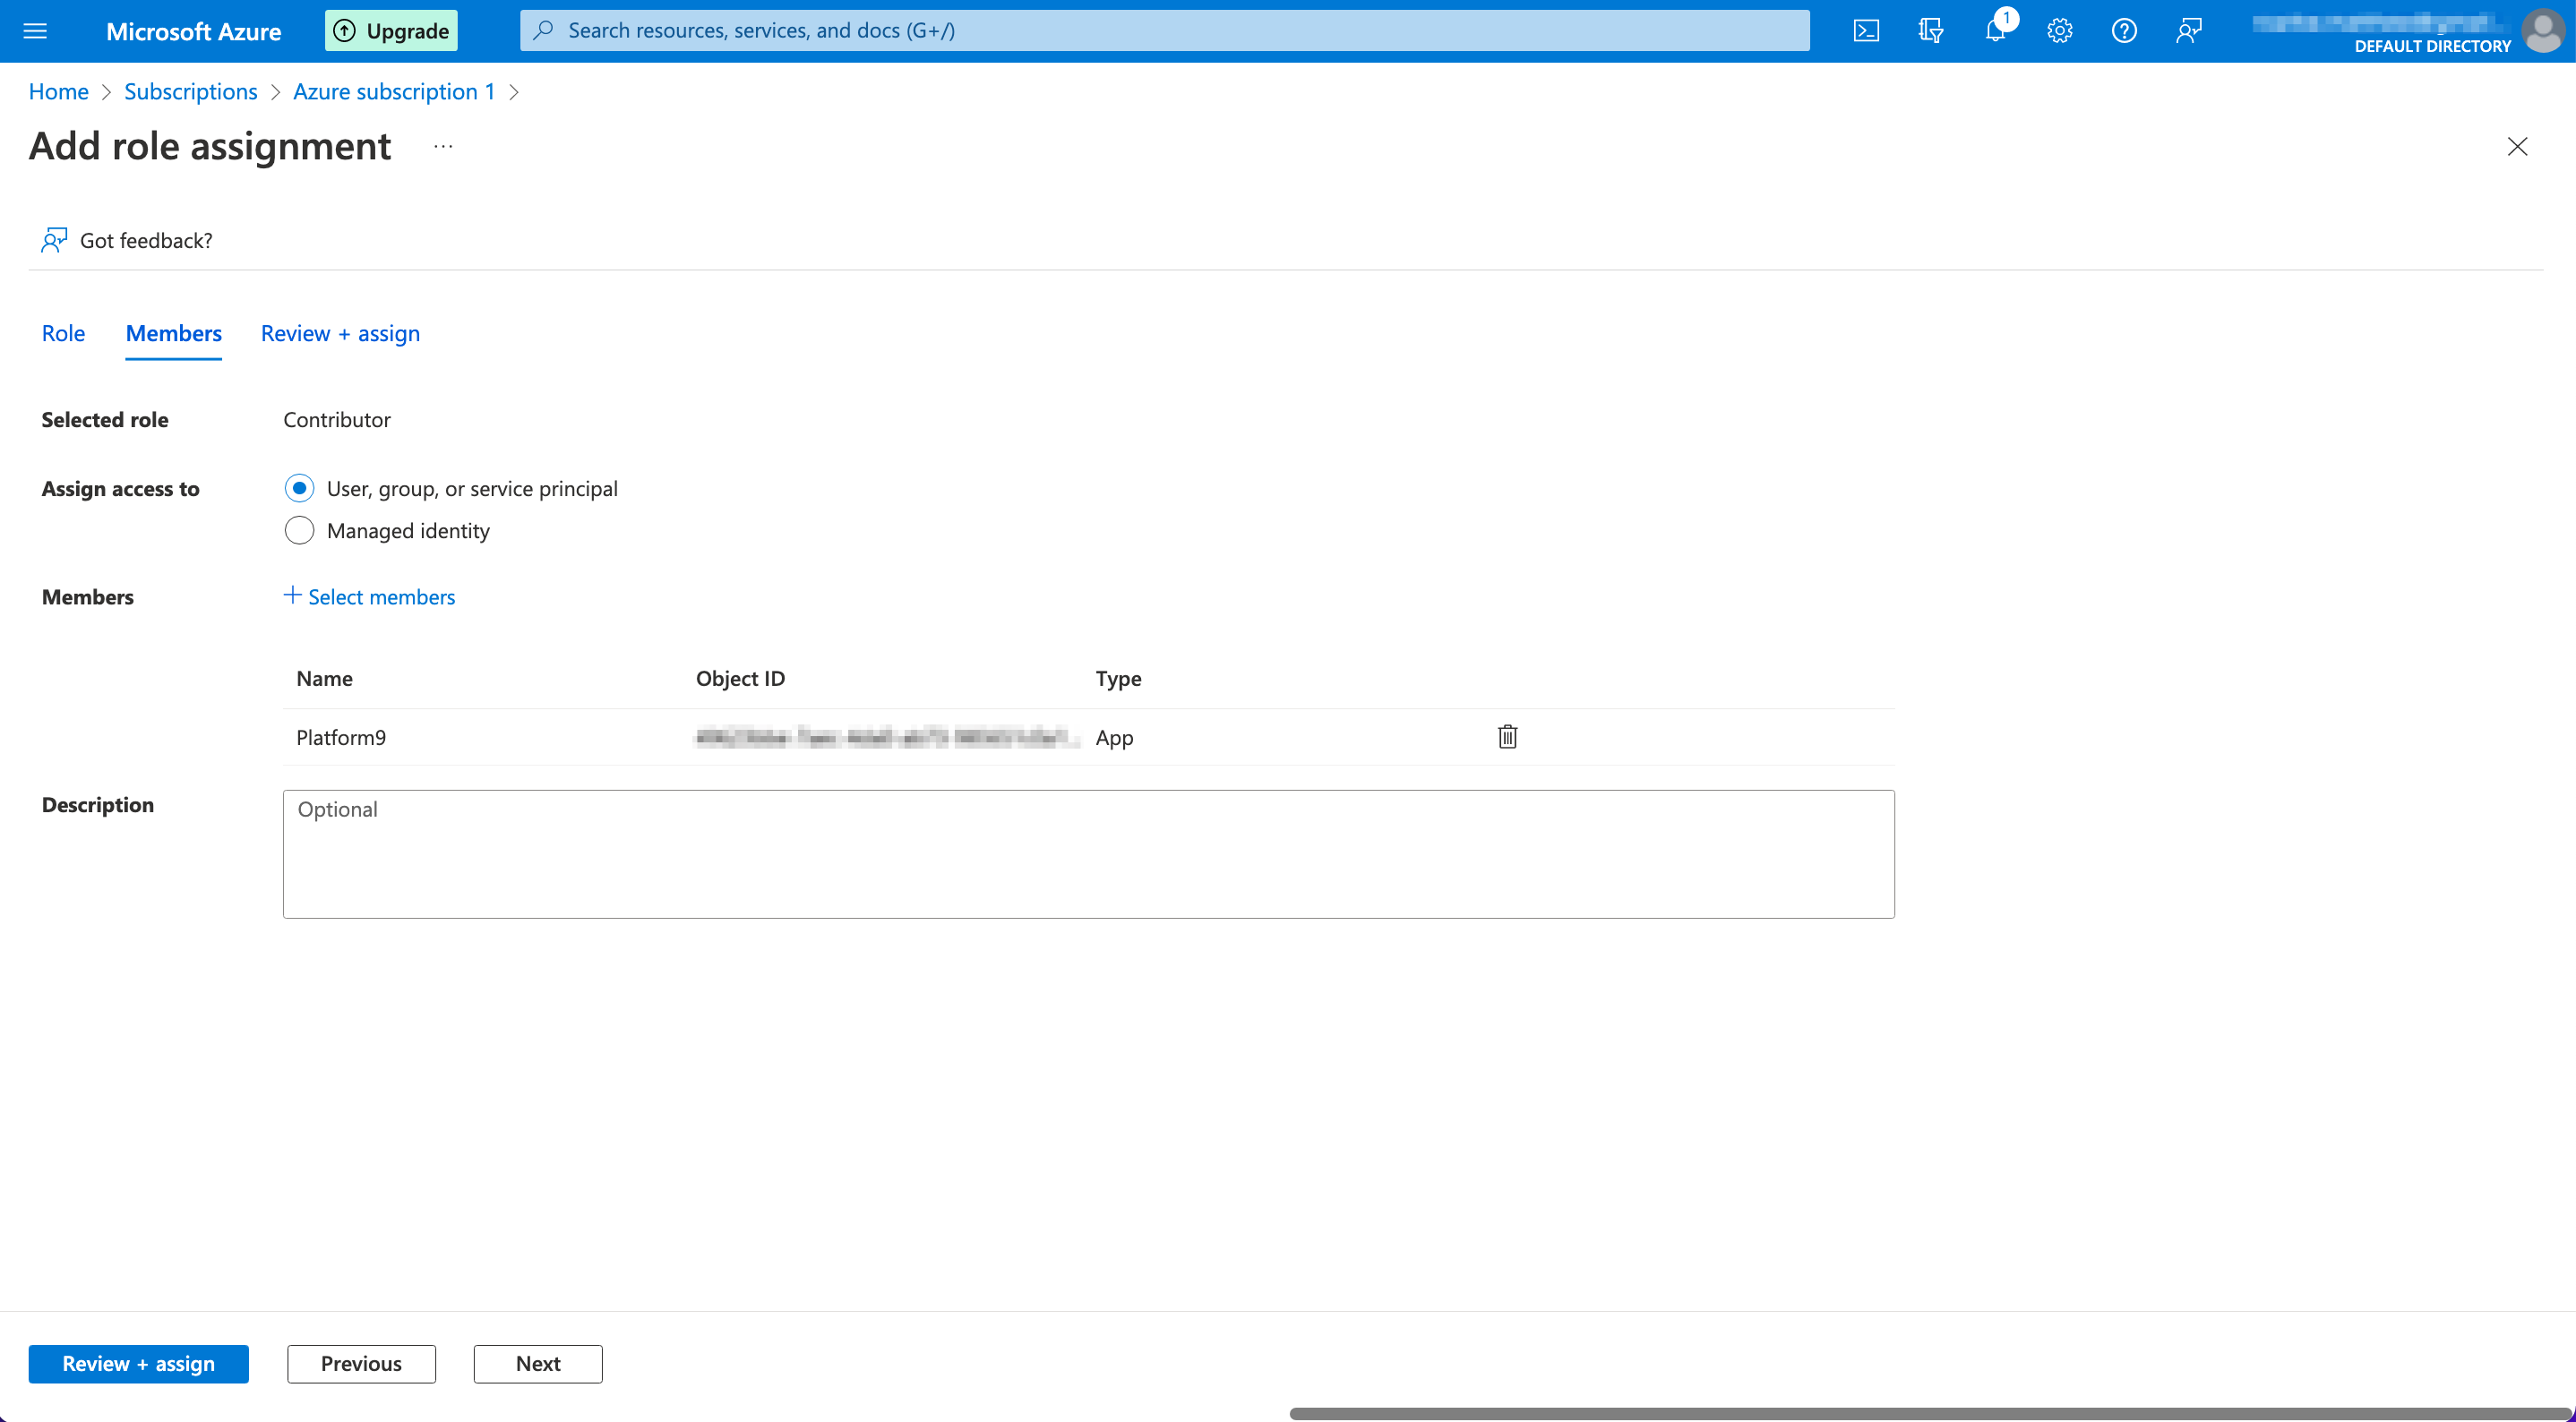Image resolution: width=2576 pixels, height=1422 pixels.
Task: Click the horizontal scrollbar at the bottom
Action: 1930,1413
